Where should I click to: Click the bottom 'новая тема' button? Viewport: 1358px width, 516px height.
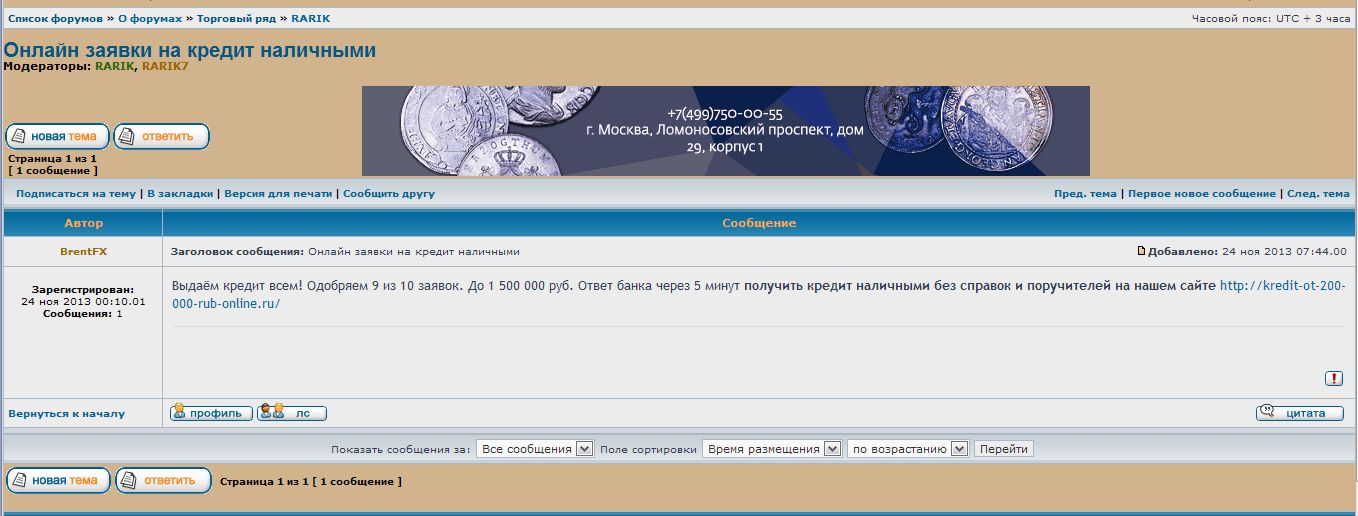coord(58,481)
